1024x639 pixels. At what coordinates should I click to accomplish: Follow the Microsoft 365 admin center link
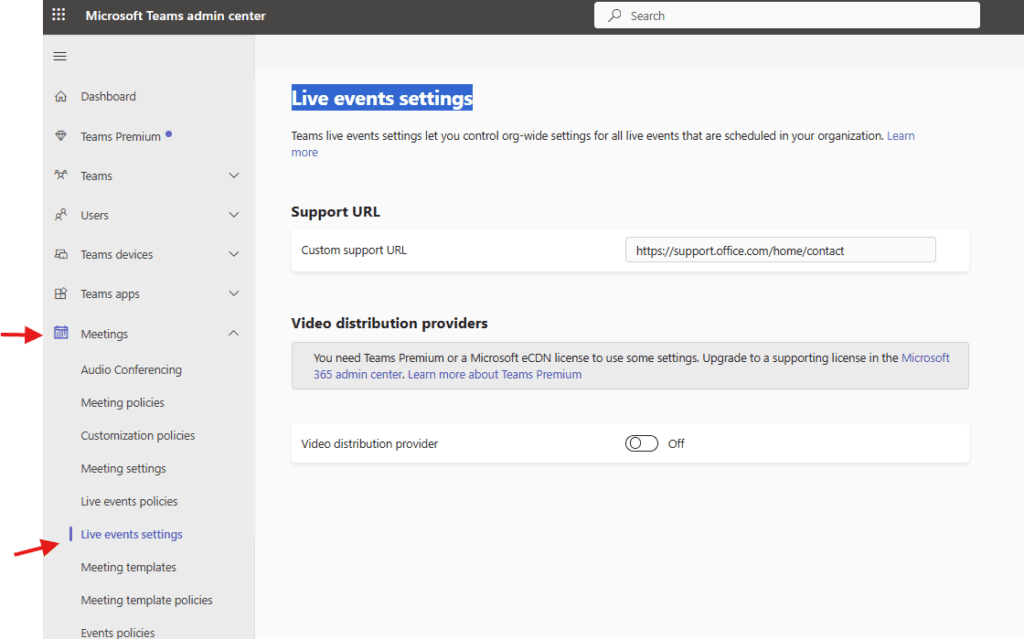(x=925, y=358)
